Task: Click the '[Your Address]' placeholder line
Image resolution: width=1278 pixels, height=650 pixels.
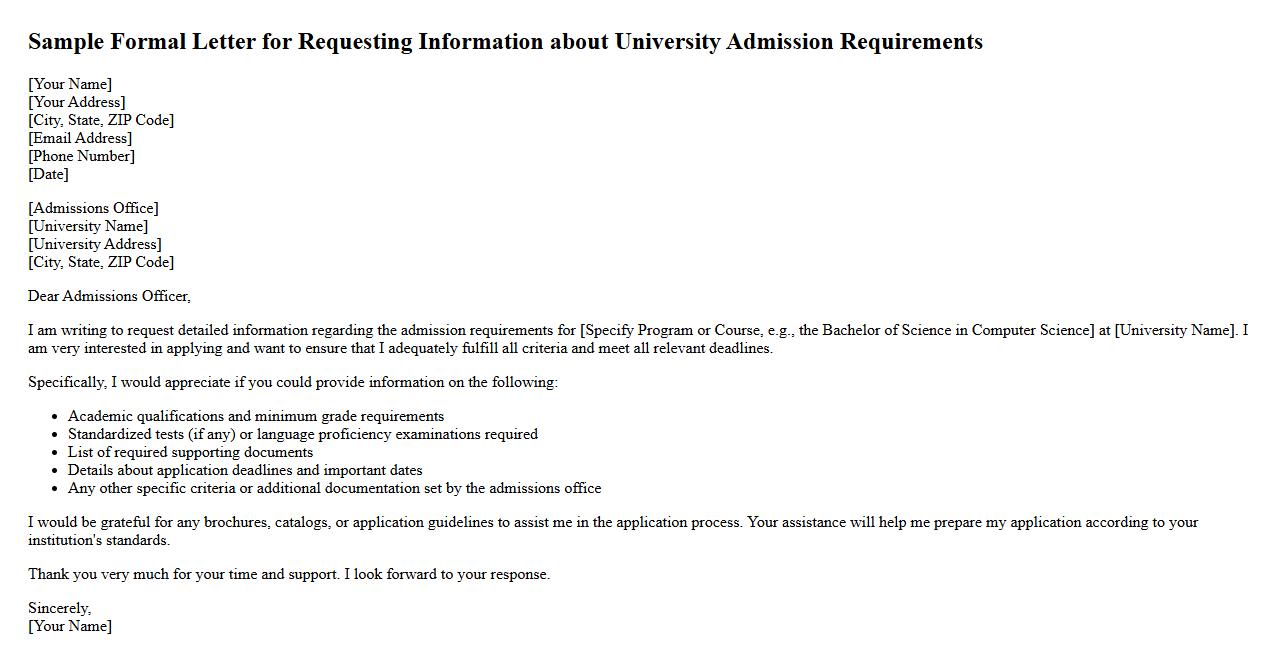Action: click(x=77, y=102)
